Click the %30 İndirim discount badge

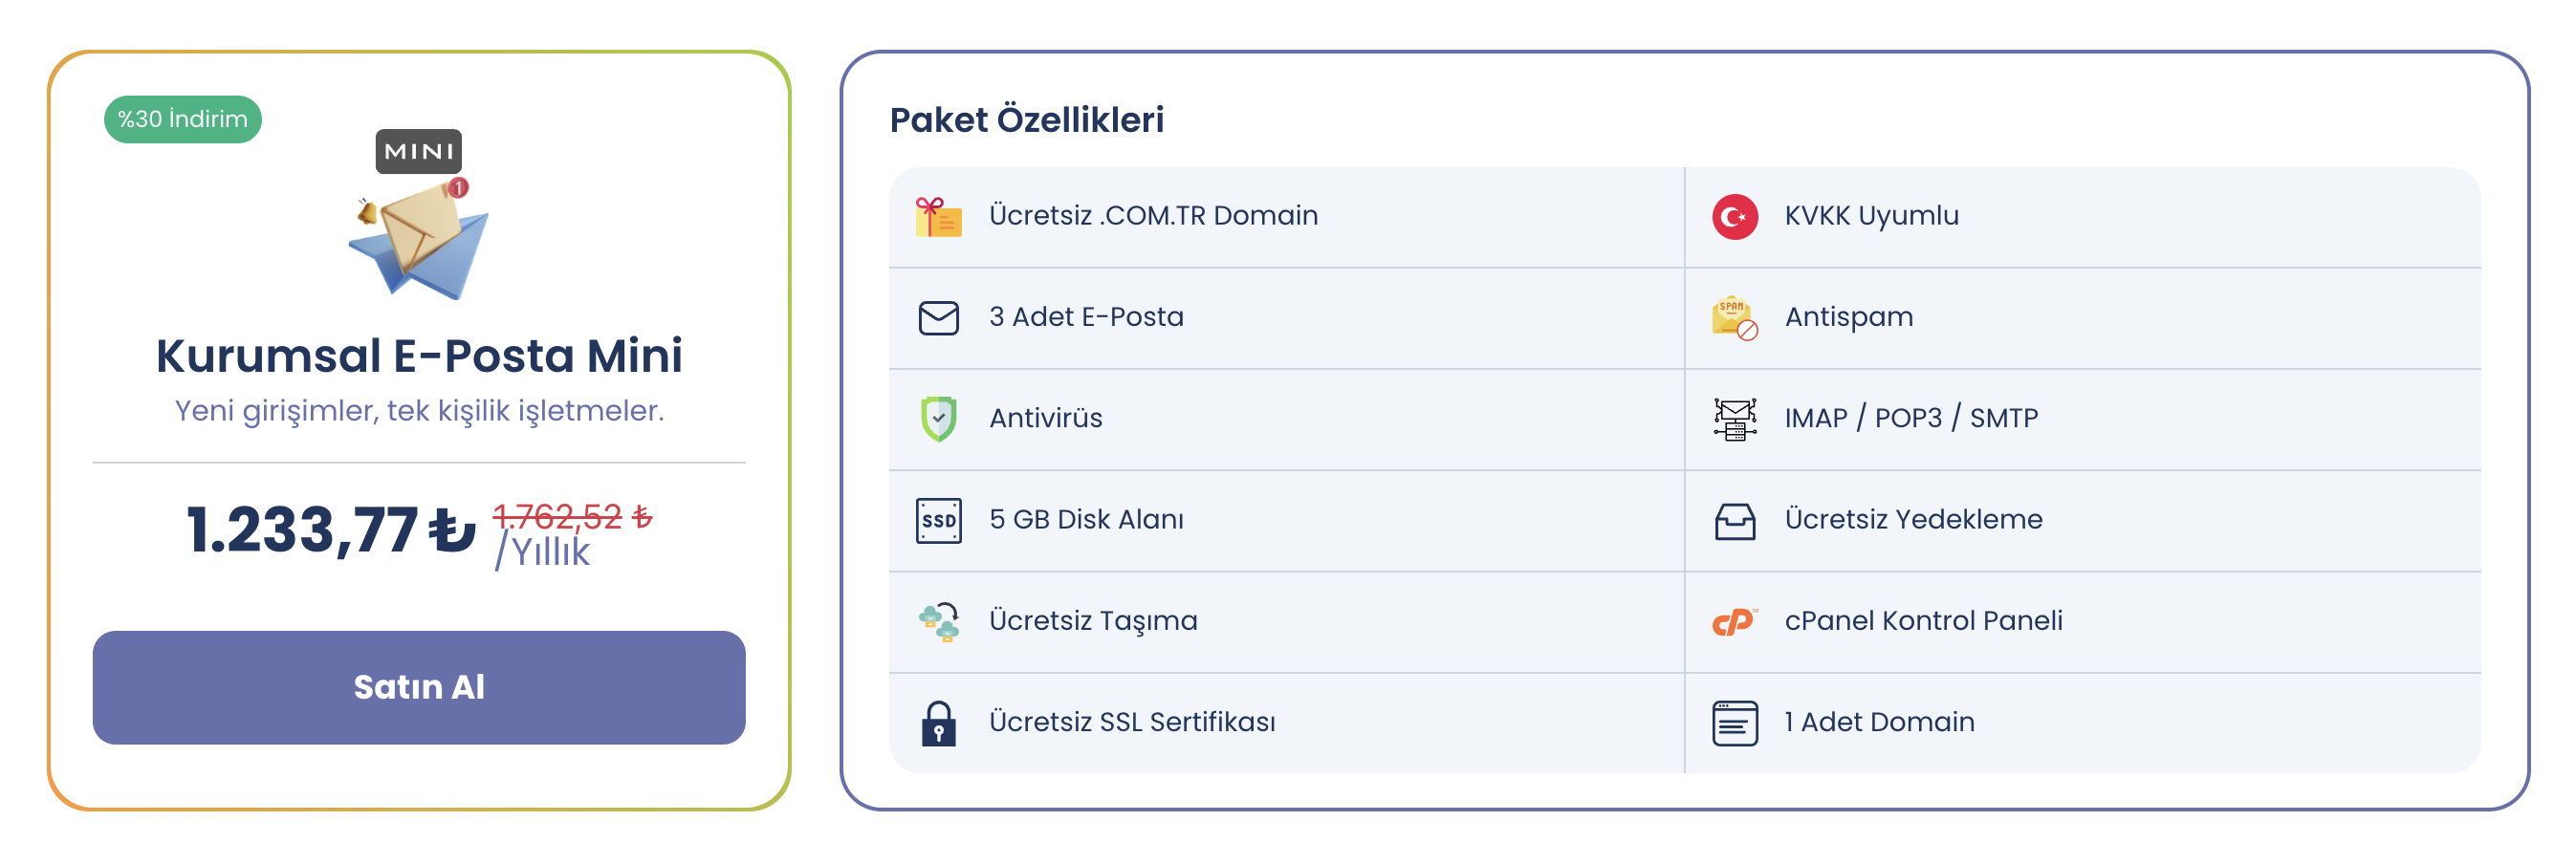click(183, 119)
